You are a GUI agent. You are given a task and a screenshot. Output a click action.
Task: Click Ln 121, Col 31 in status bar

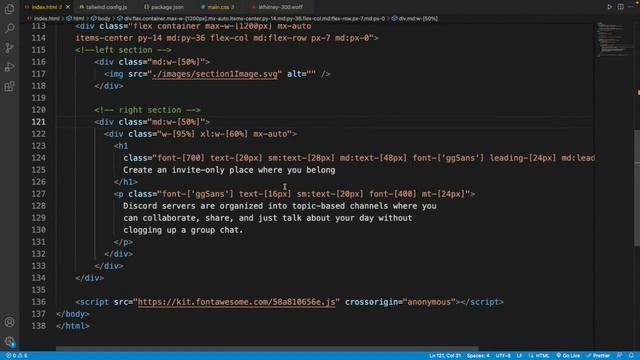(445, 356)
